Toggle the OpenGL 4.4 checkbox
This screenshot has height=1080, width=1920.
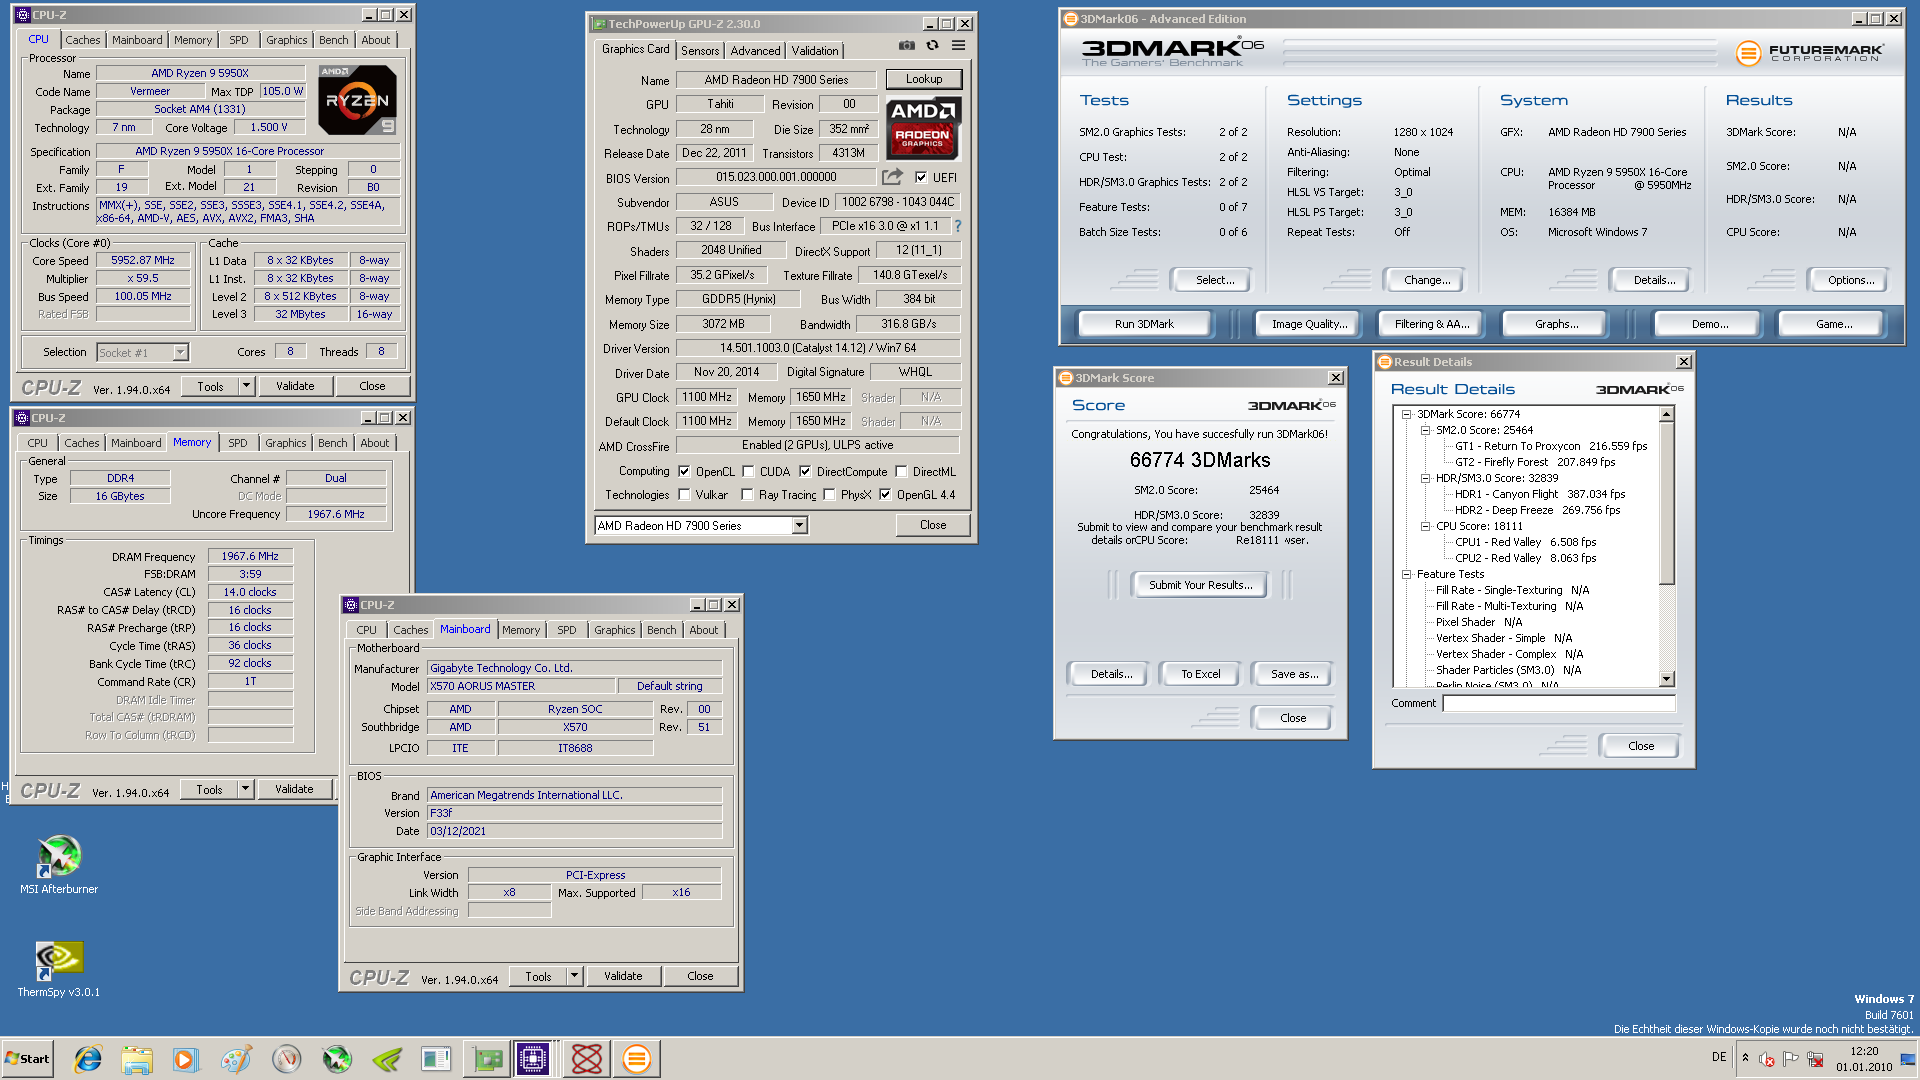tap(885, 495)
